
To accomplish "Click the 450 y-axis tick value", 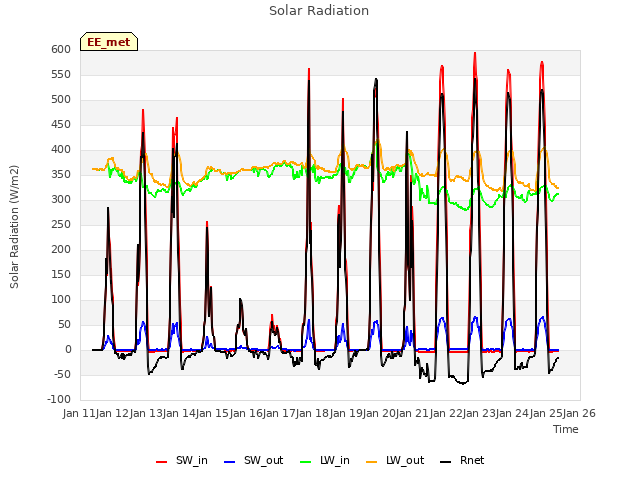I will point(61,124).
